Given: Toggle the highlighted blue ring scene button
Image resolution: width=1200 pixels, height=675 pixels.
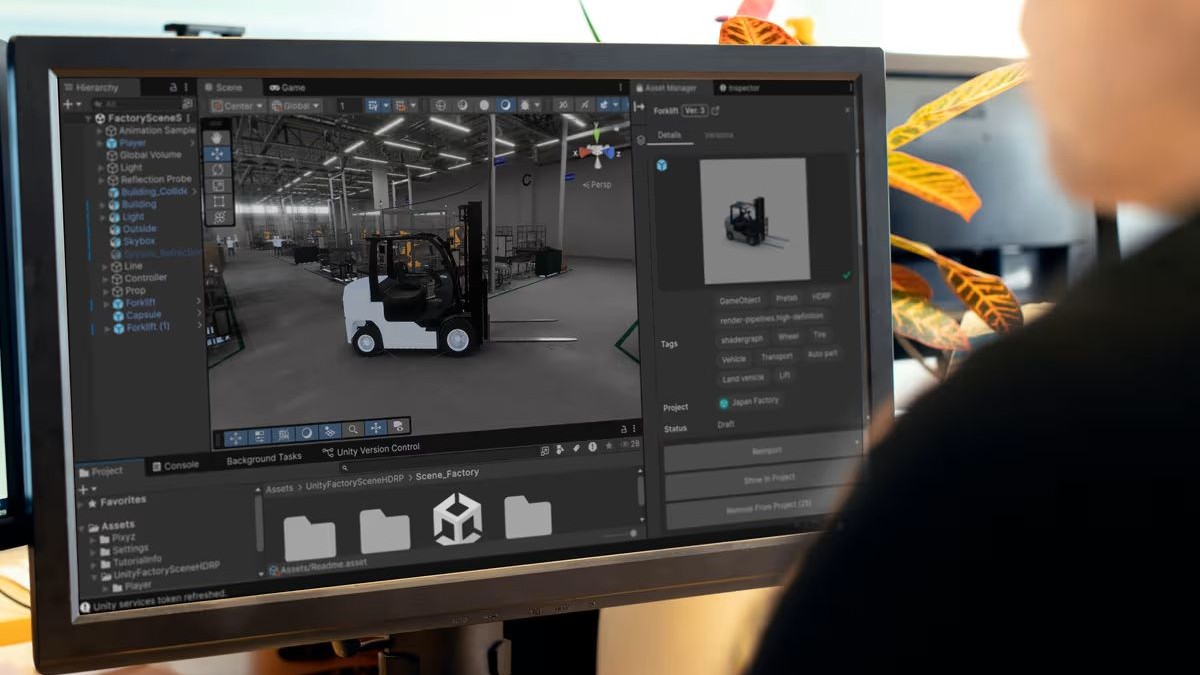Looking at the screenshot, I should [505, 105].
